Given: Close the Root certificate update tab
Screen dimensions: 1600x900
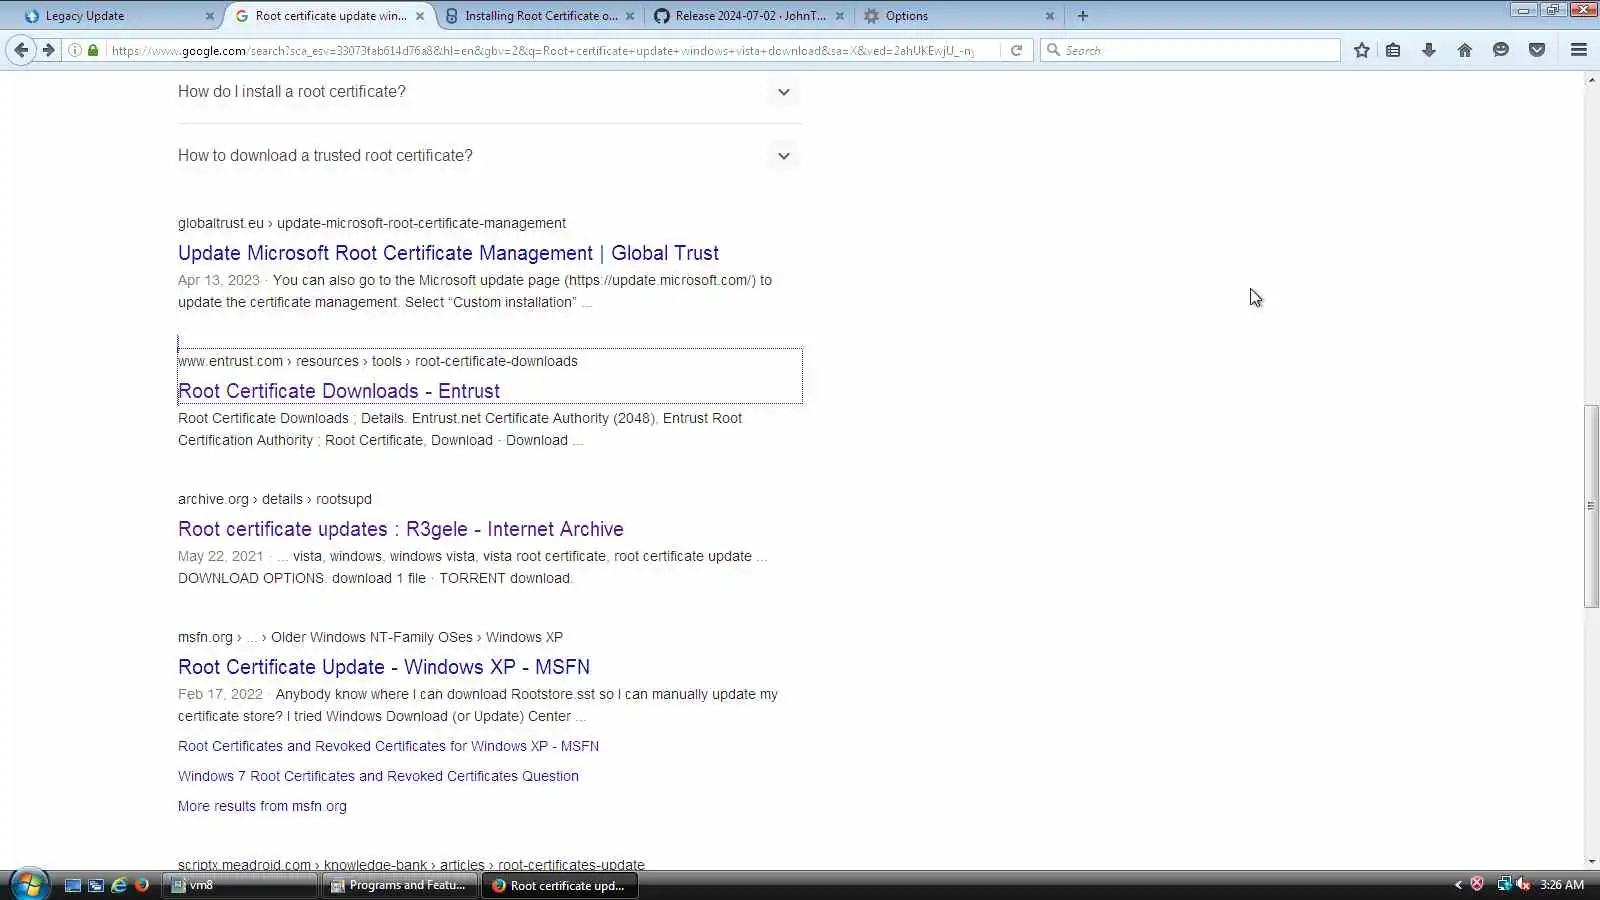Looking at the screenshot, I should pos(420,16).
